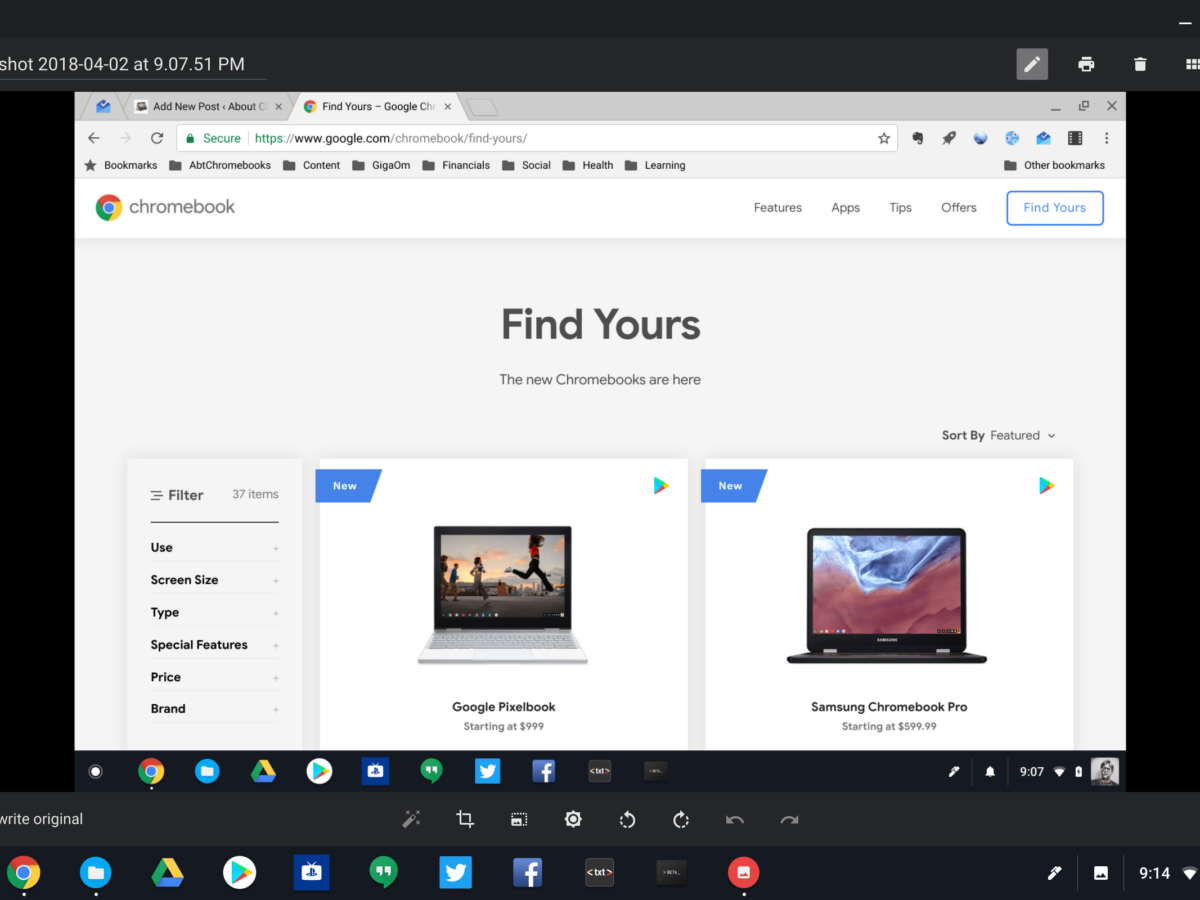Rotate the image clockwise
This screenshot has height=900, width=1200.
click(x=681, y=819)
